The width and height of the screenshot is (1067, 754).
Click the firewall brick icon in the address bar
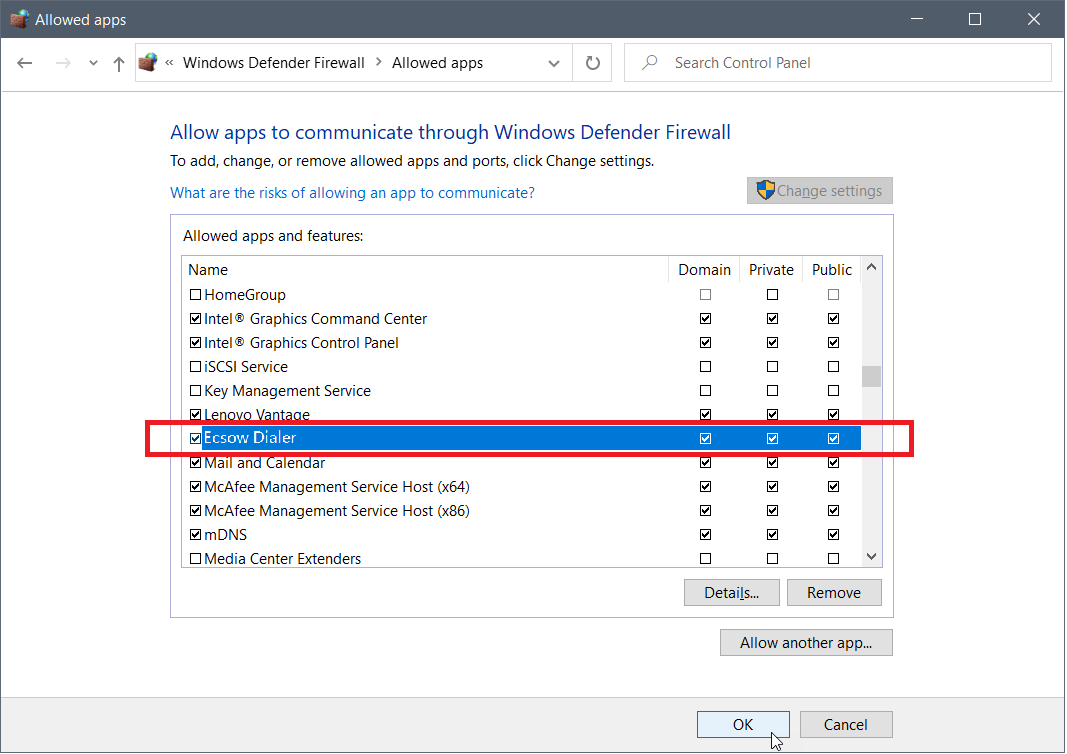click(148, 62)
